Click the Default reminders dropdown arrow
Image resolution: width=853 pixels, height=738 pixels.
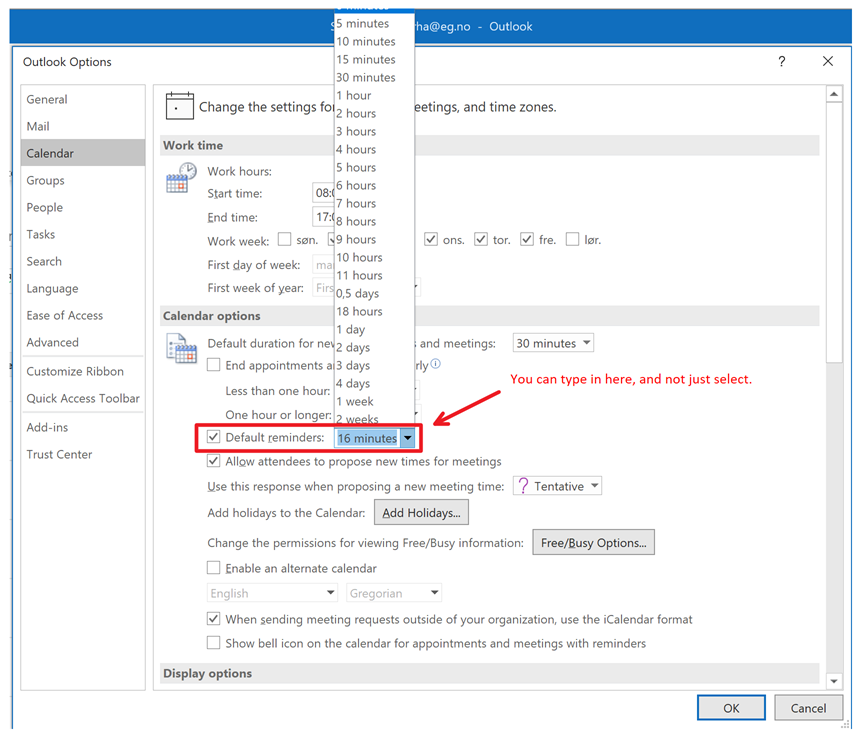coord(407,438)
